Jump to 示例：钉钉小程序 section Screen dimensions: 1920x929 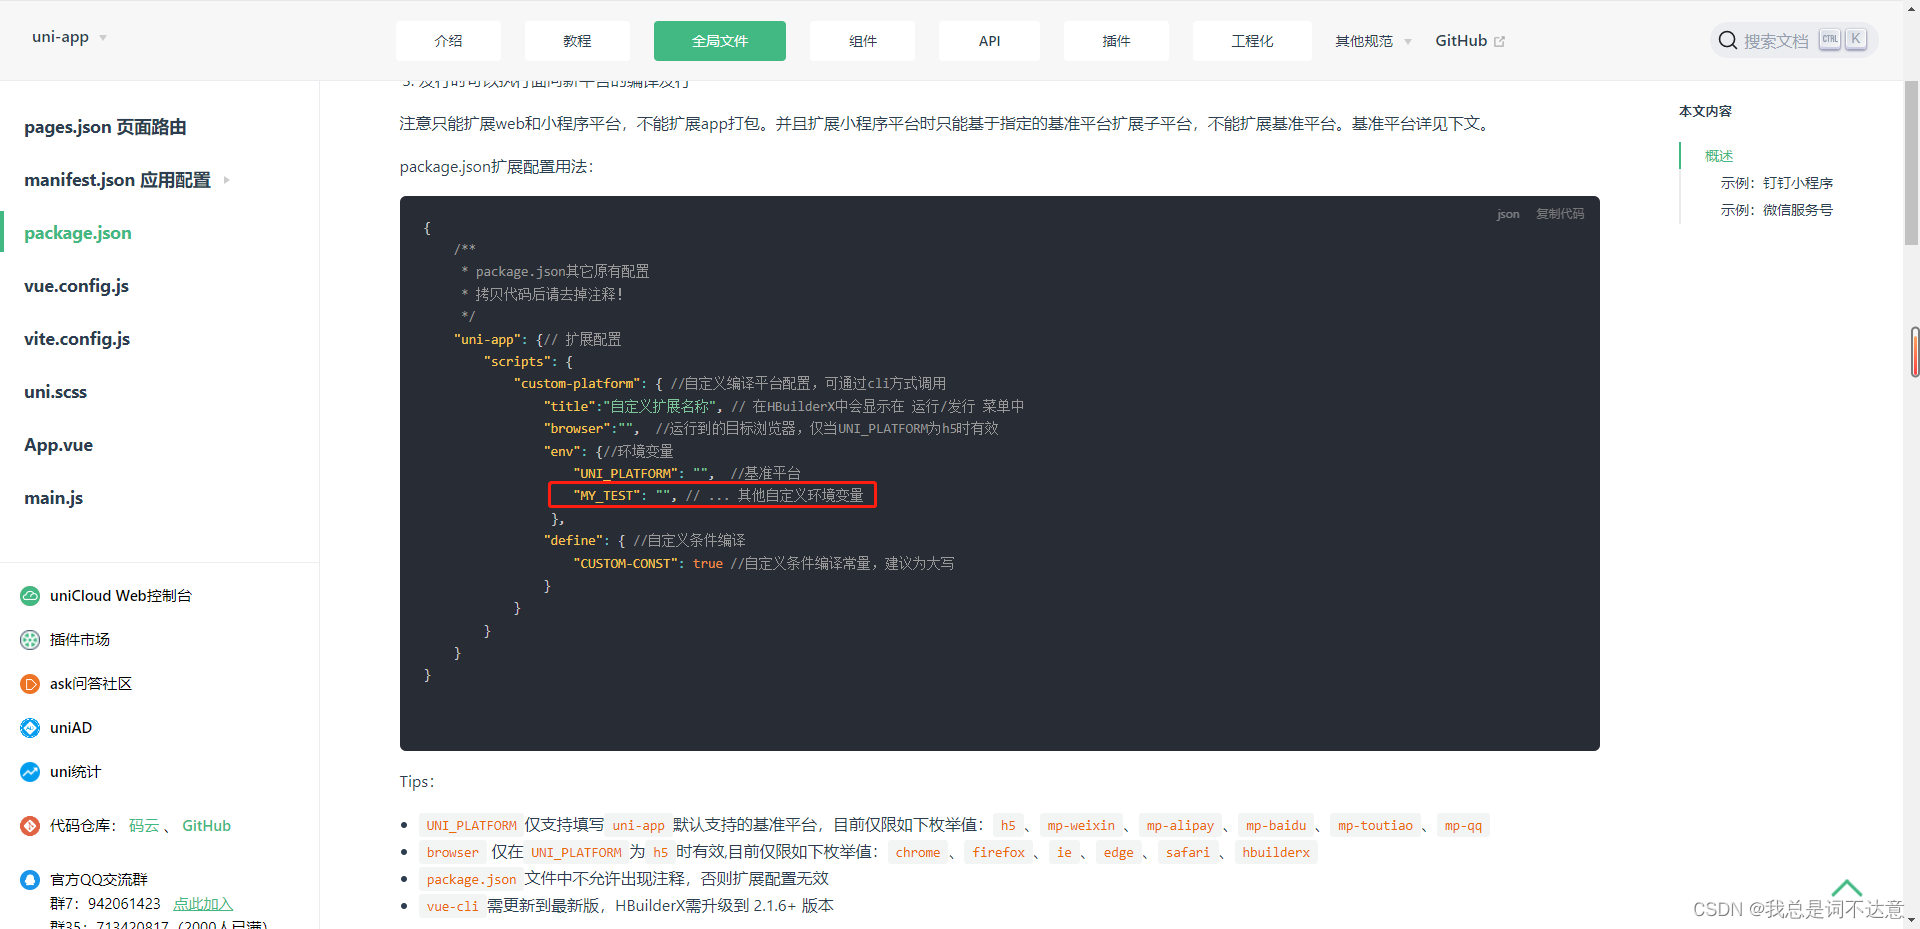coord(1776,183)
